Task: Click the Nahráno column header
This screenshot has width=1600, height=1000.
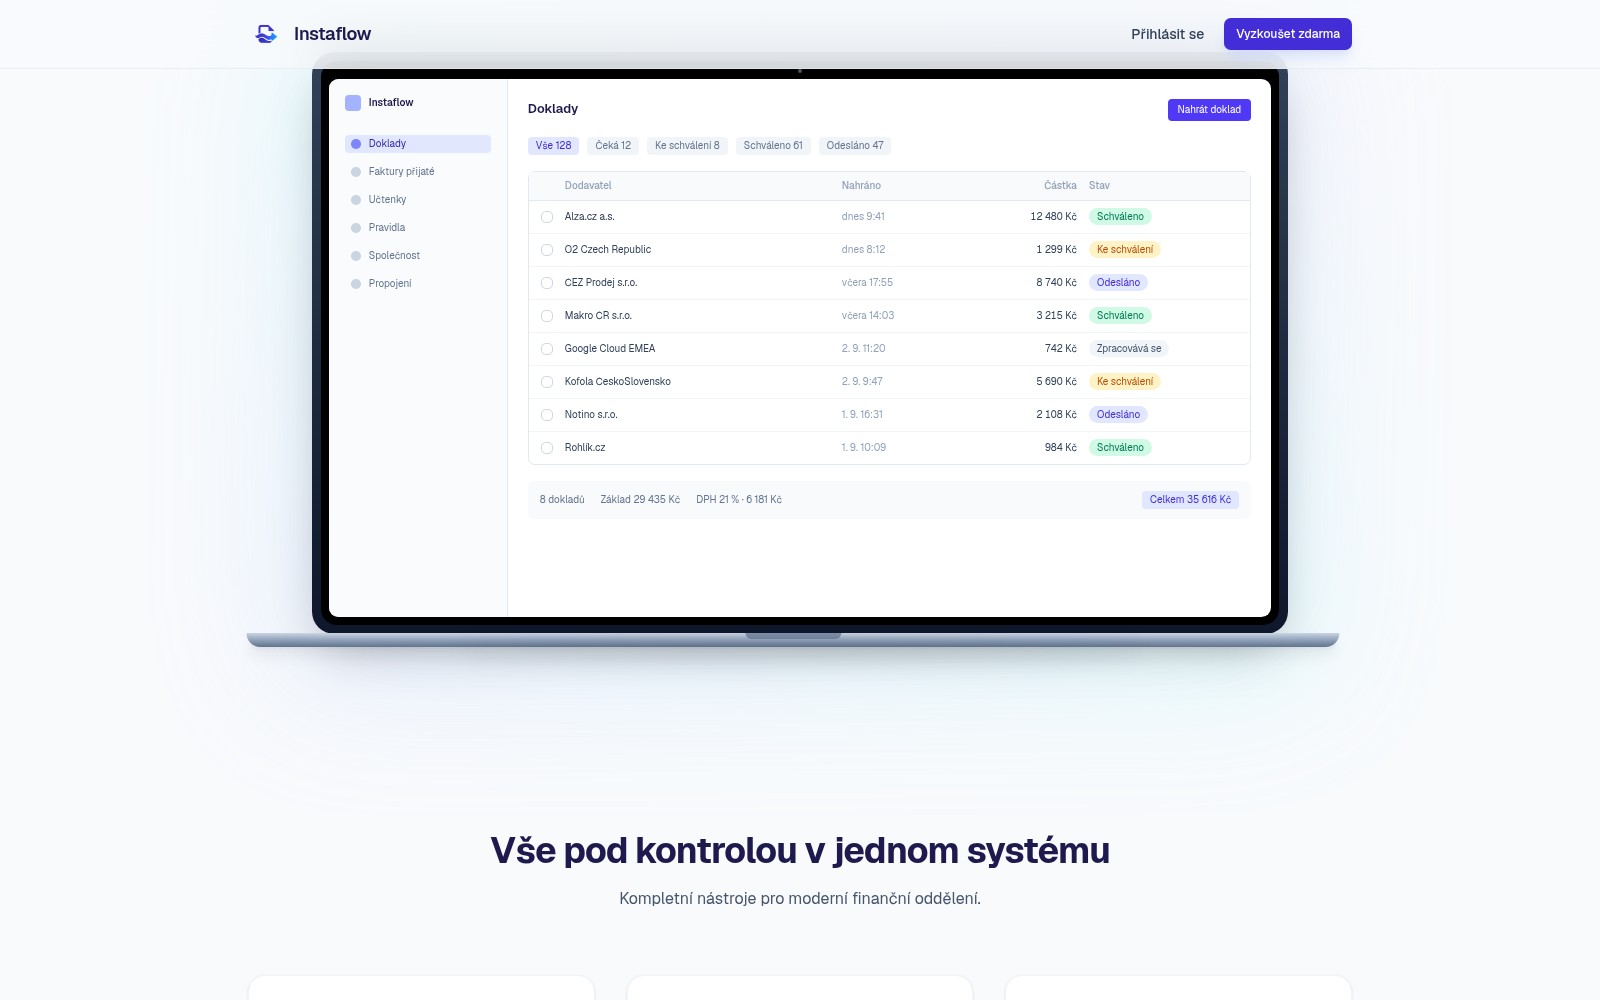Action: [x=861, y=186]
